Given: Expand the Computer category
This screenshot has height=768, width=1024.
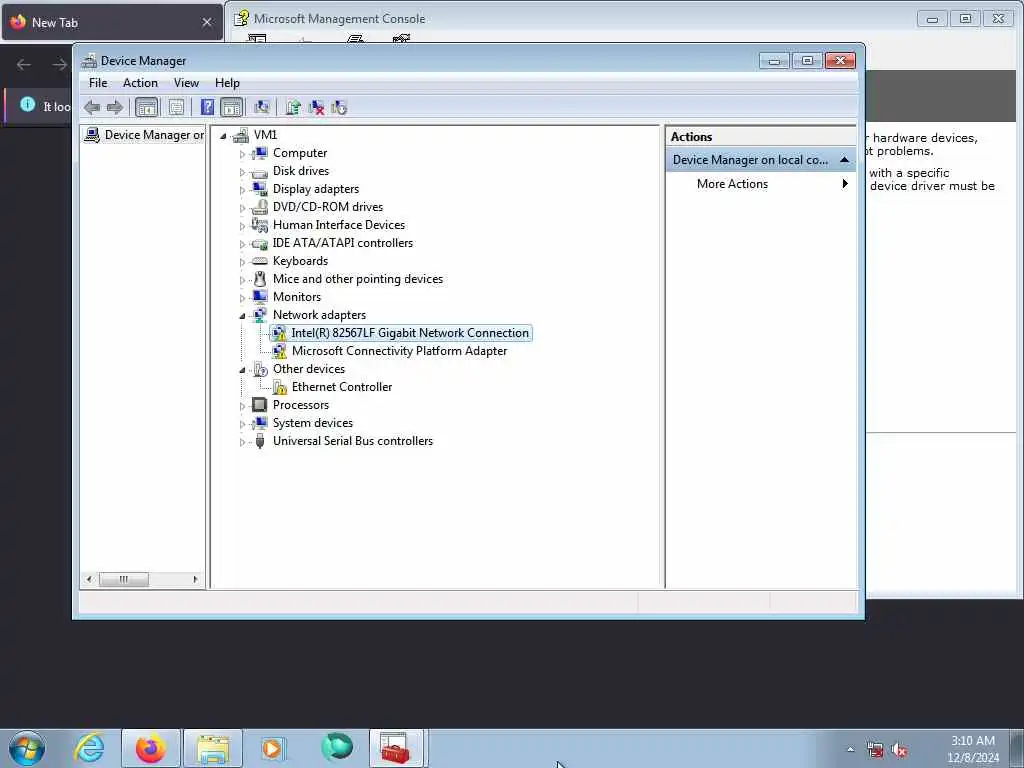Looking at the screenshot, I should coord(242,154).
